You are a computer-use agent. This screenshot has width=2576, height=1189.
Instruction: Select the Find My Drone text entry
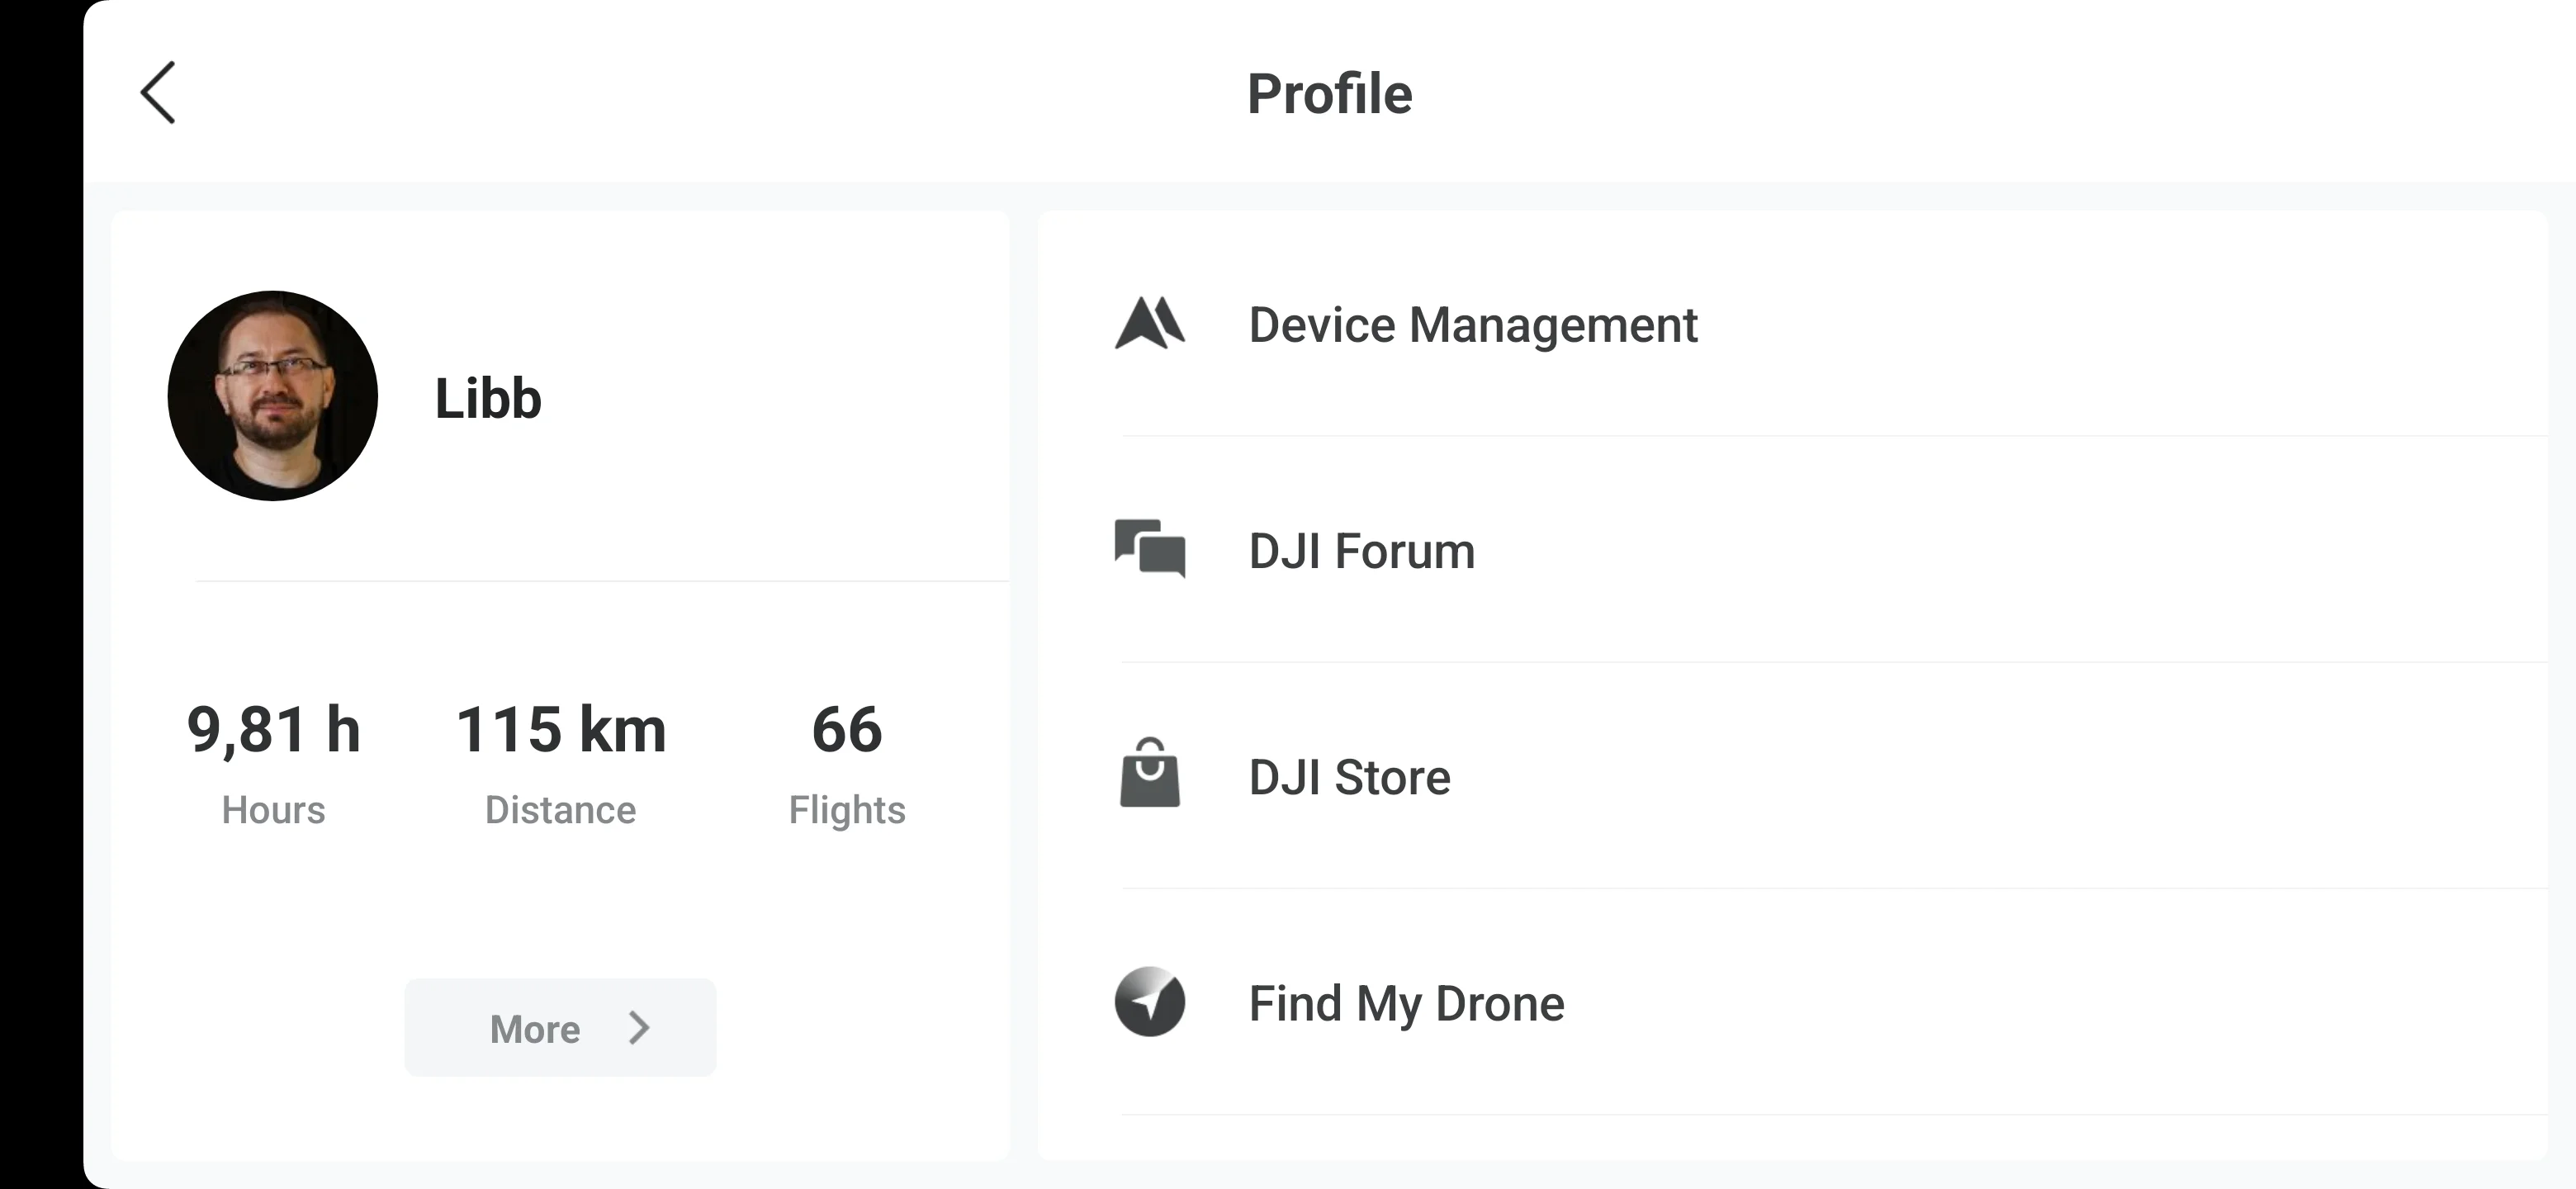1406,1003
